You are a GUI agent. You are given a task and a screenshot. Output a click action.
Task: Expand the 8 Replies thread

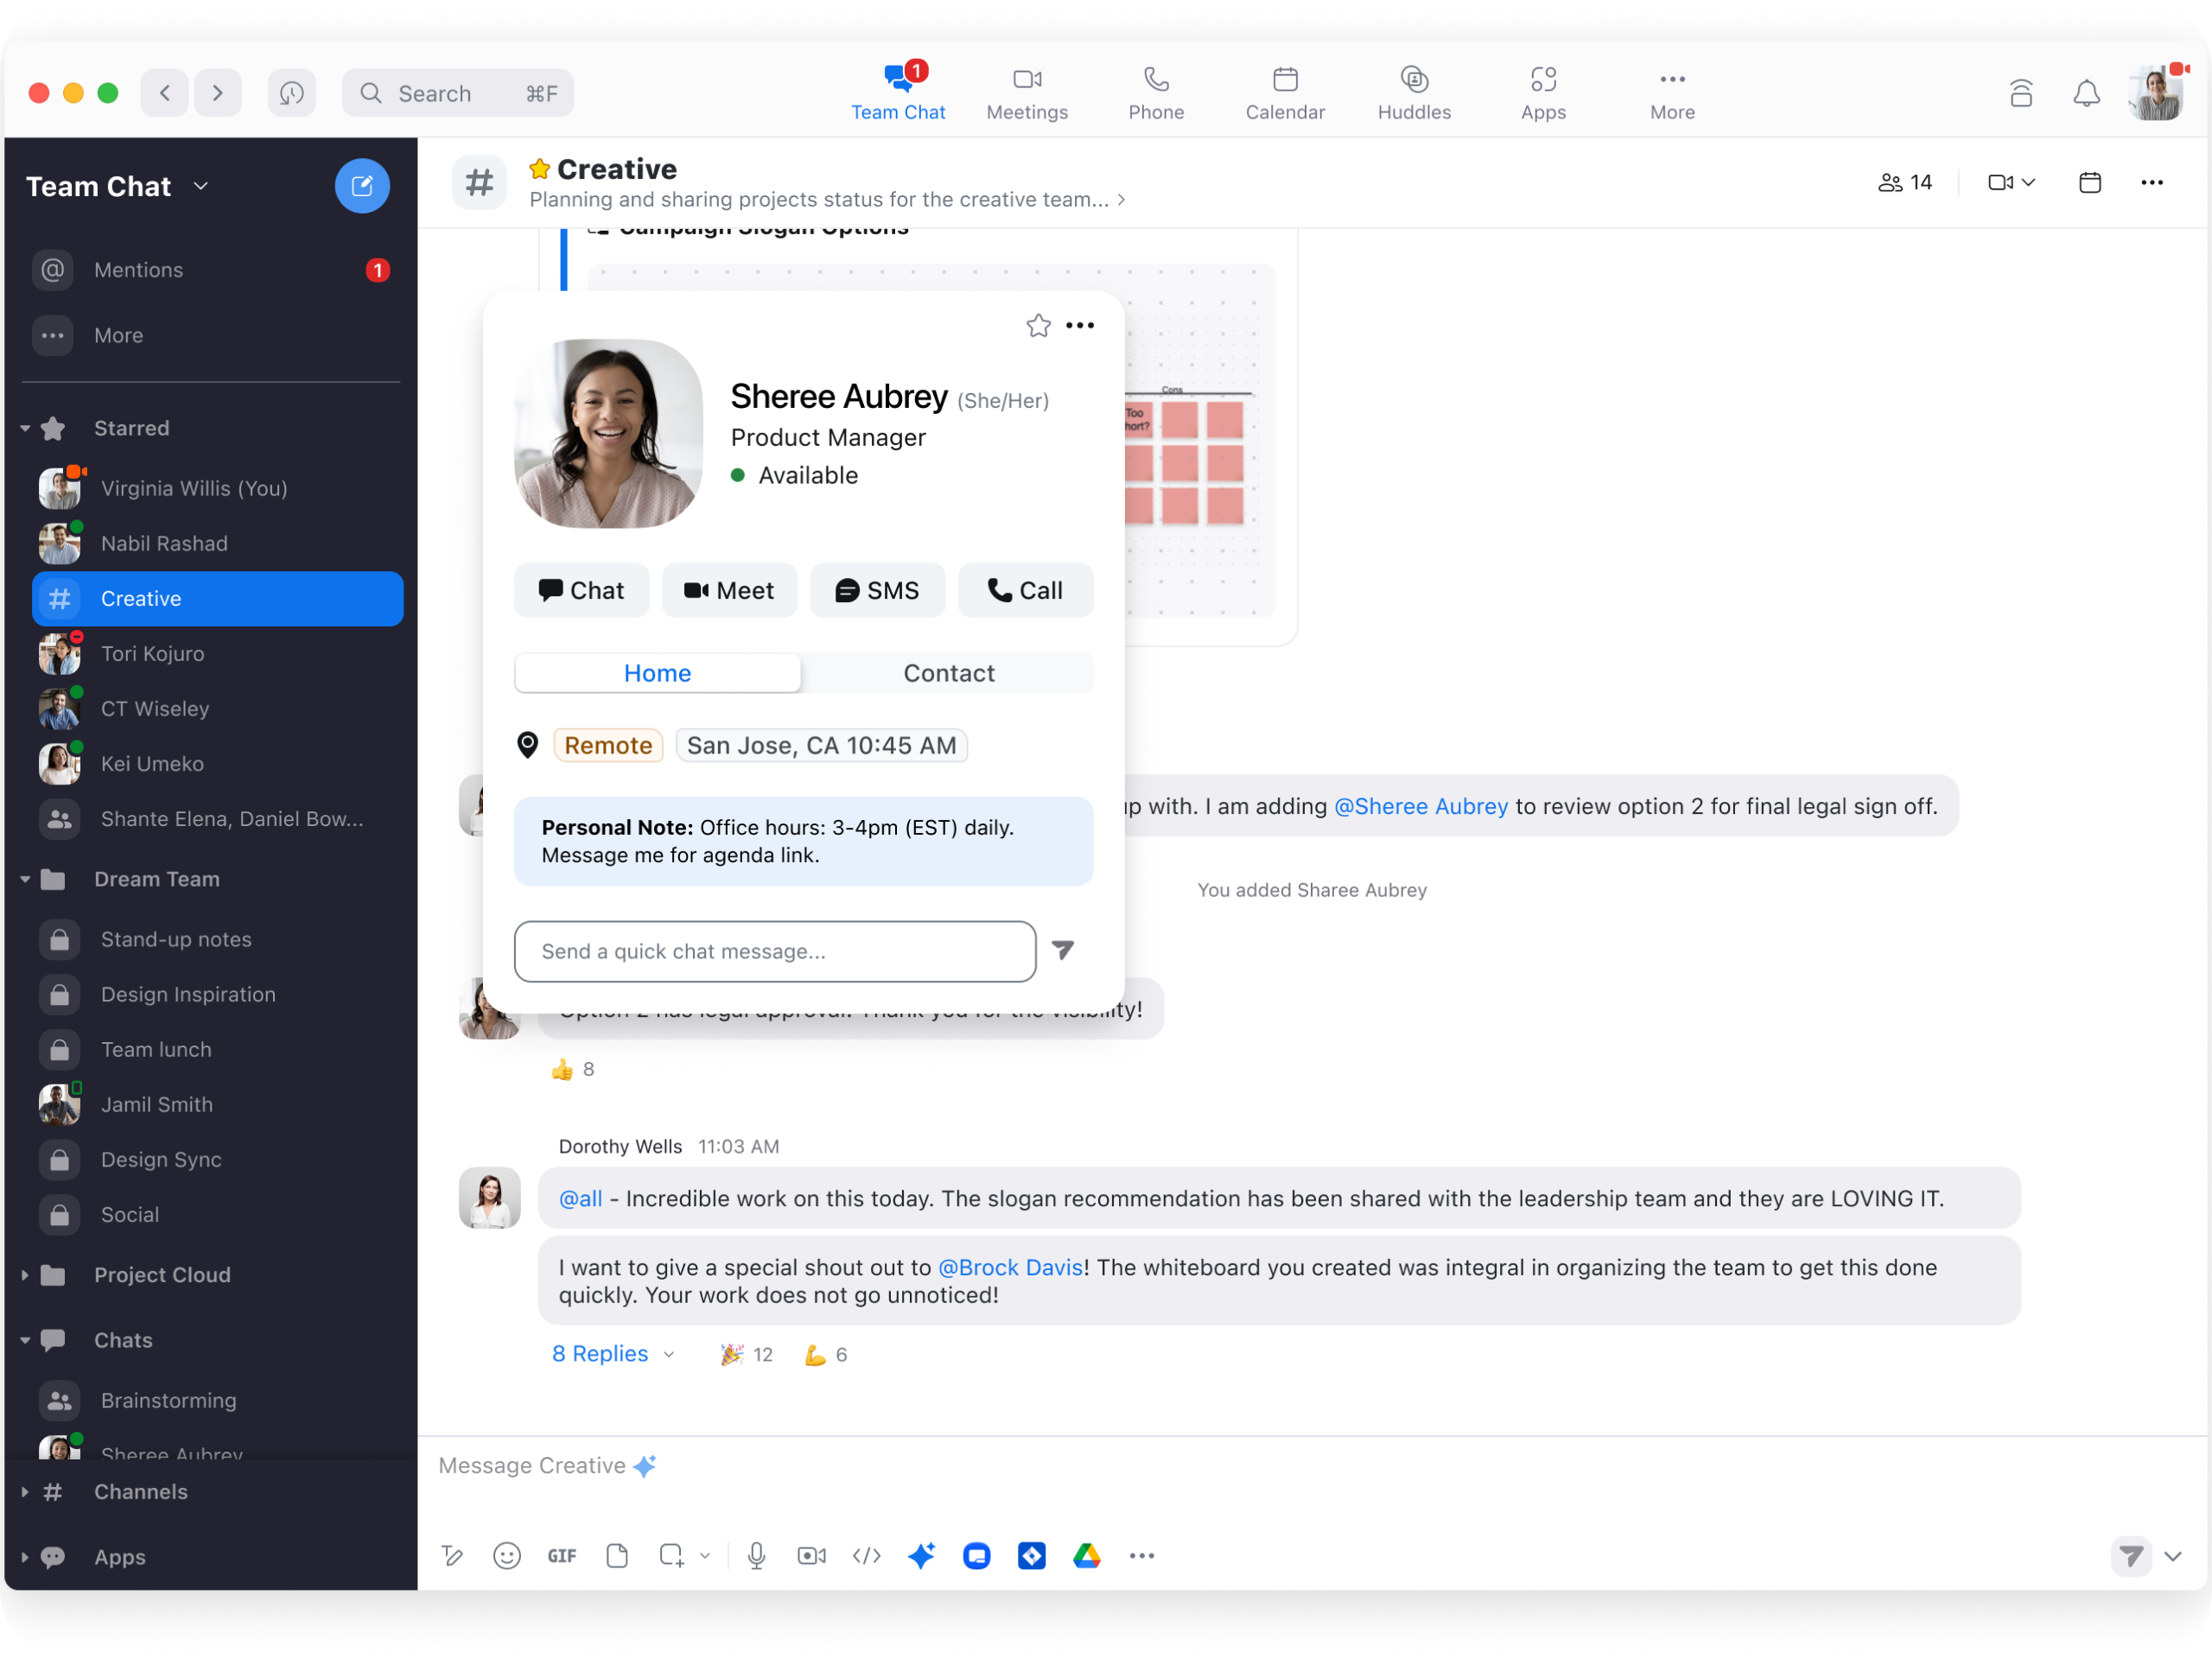click(601, 1353)
